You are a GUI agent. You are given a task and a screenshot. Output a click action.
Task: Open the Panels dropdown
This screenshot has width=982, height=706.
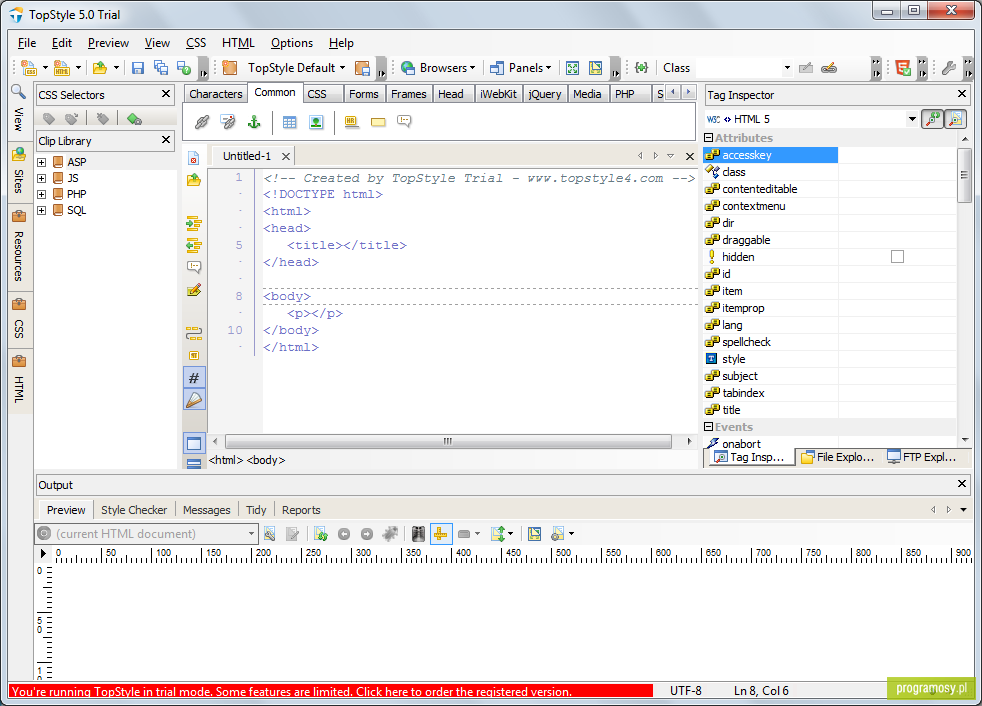[x=520, y=68]
